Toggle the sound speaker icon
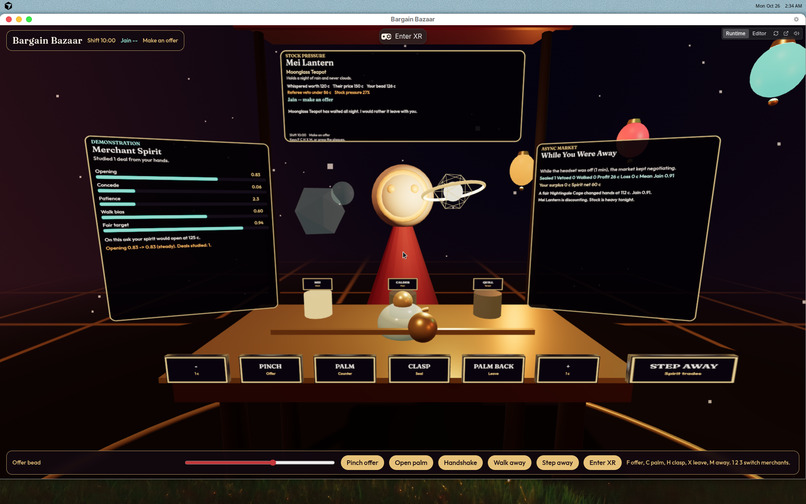This screenshot has width=806, height=504. pos(797,33)
